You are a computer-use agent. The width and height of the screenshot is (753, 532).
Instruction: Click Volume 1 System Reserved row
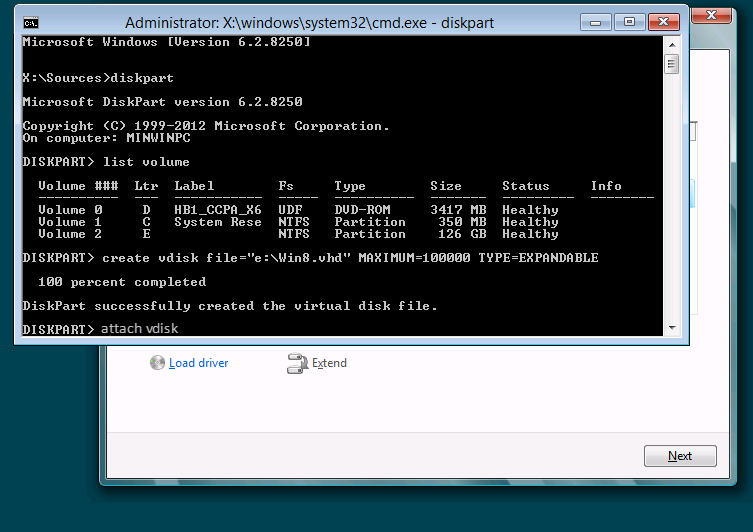298,222
